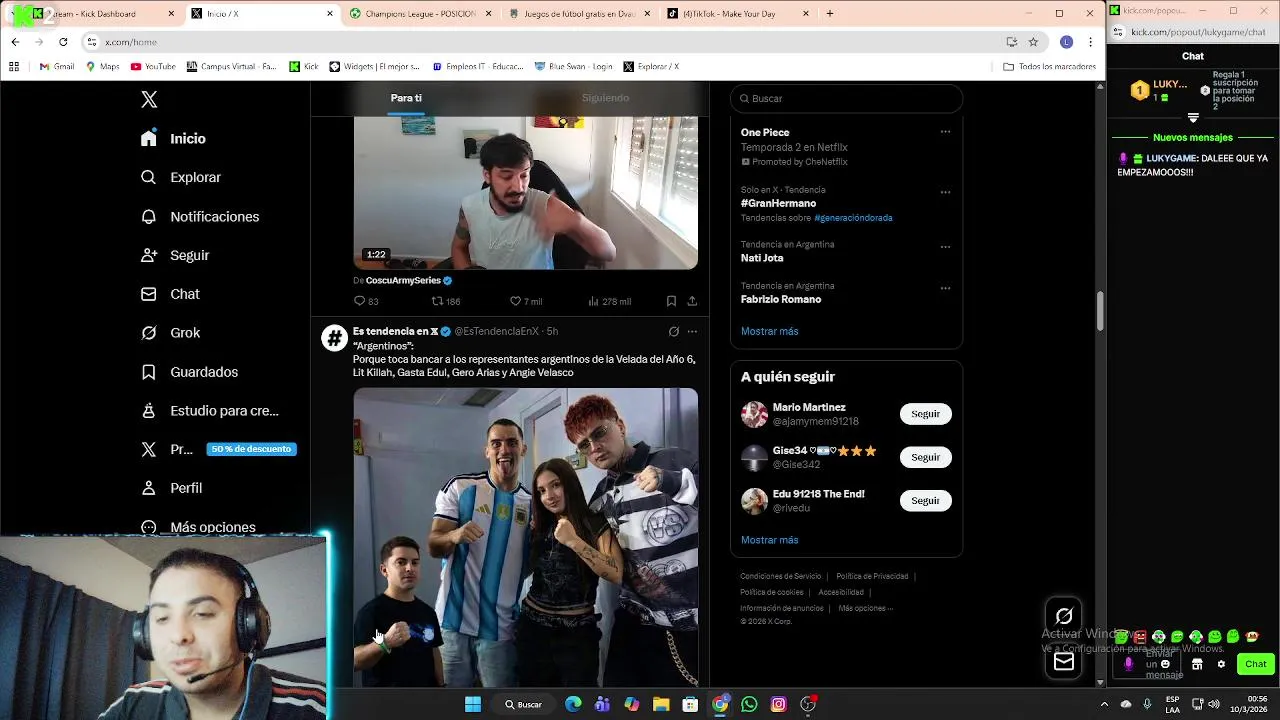Click the Perfil person icon
The height and width of the screenshot is (720, 1280).
click(x=149, y=488)
